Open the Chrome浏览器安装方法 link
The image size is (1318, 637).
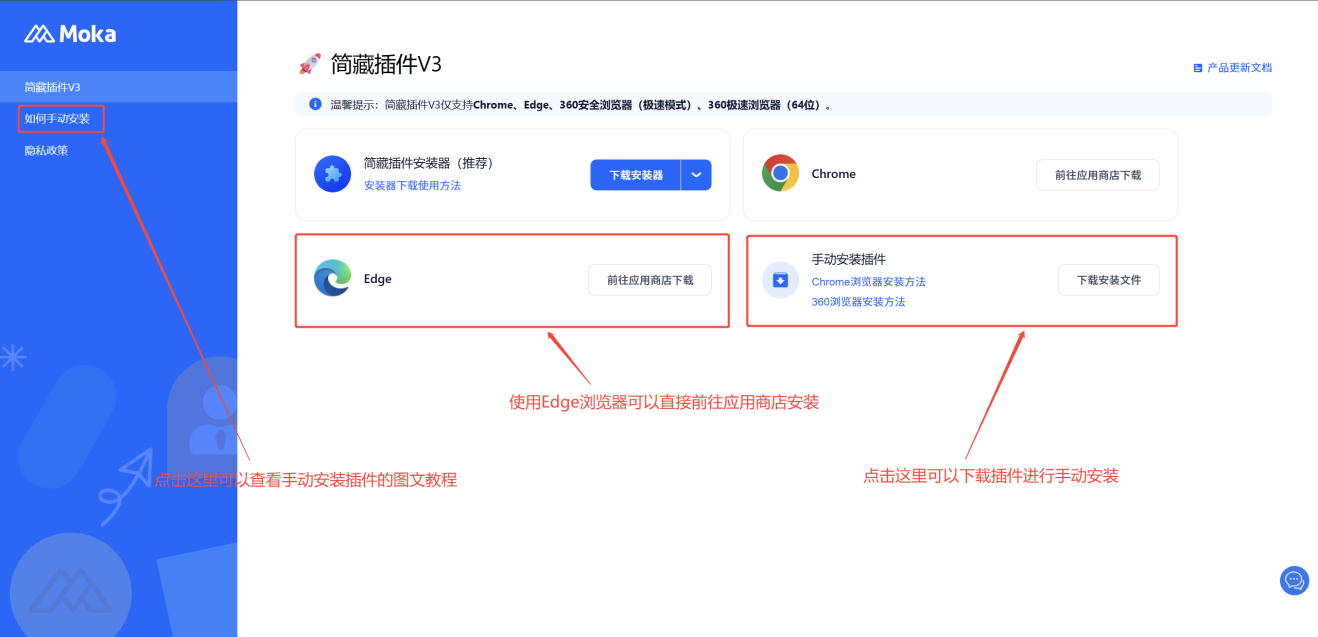tap(868, 282)
